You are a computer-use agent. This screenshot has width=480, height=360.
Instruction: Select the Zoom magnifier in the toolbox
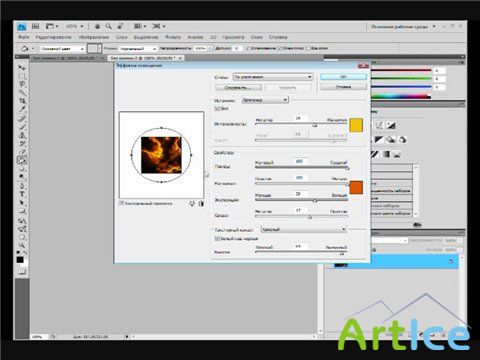click(22, 245)
